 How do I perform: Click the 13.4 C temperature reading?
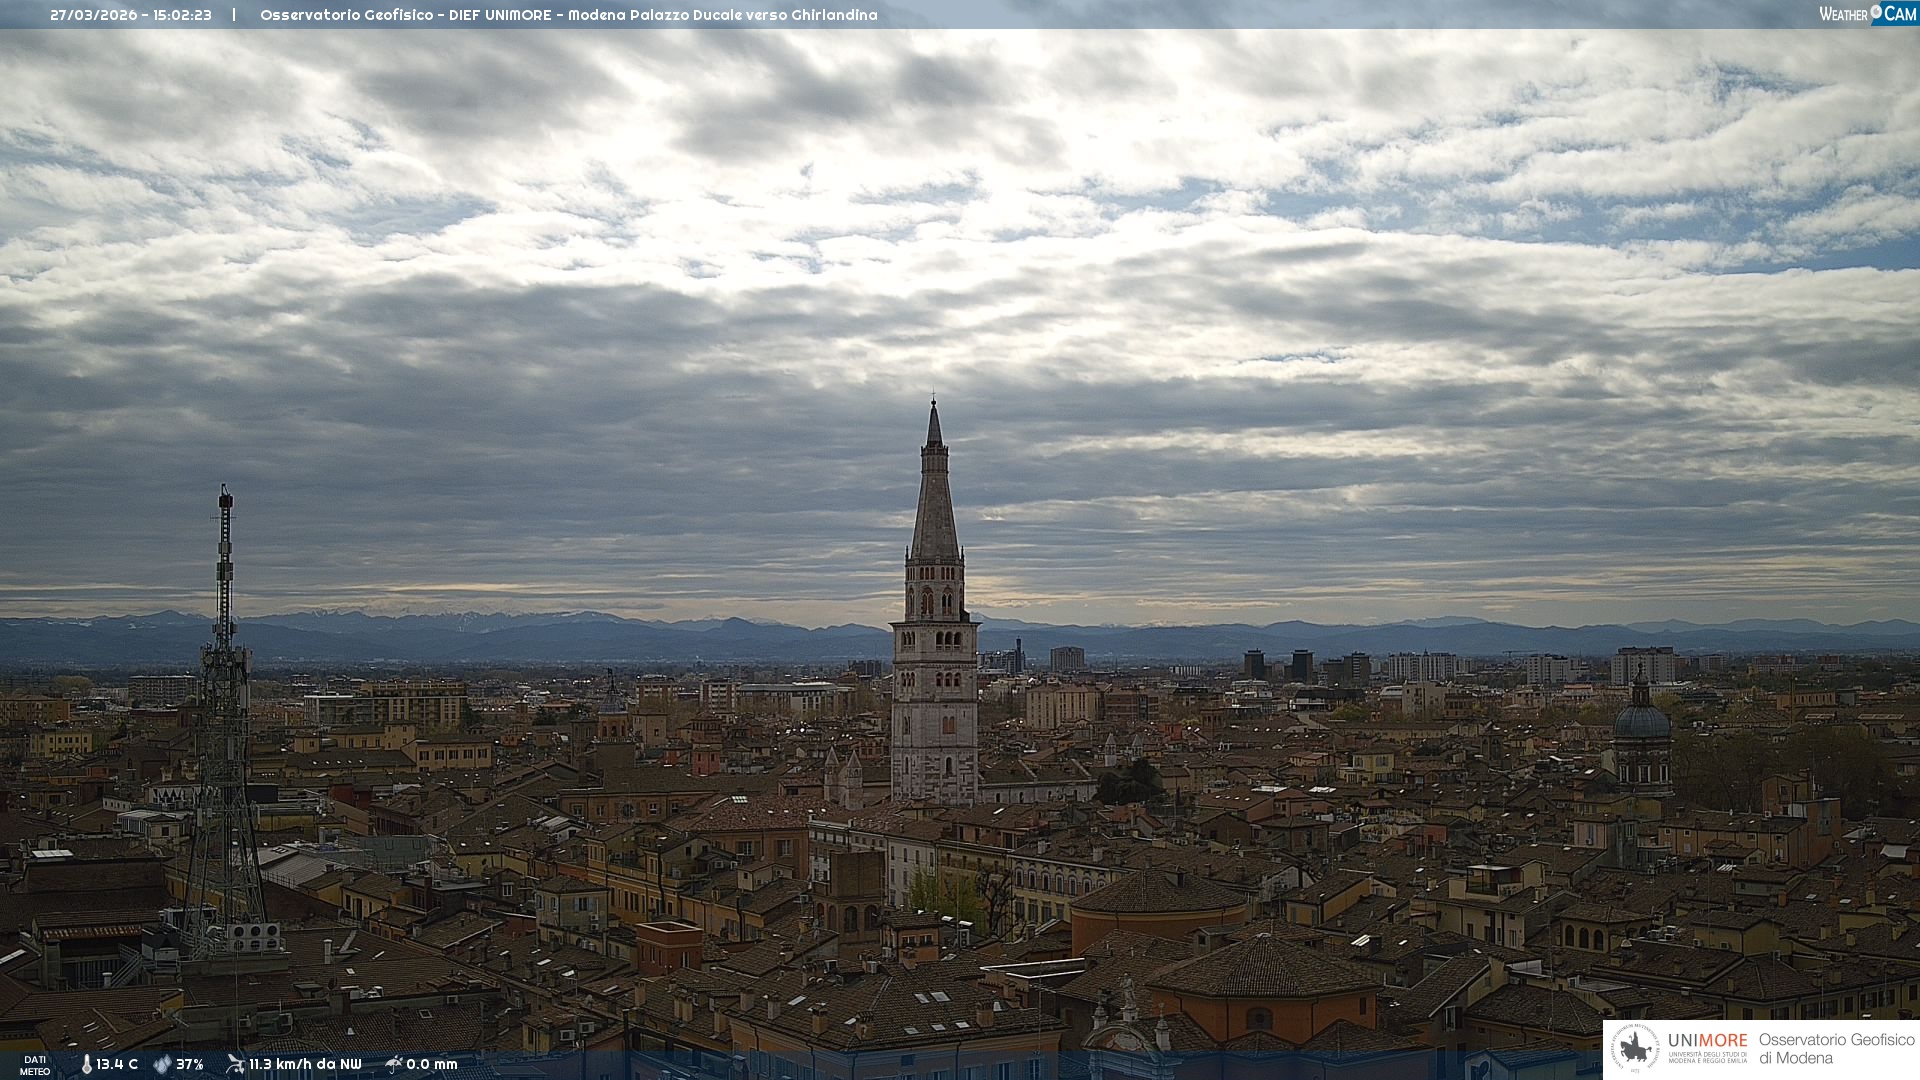coord(117,1065)
